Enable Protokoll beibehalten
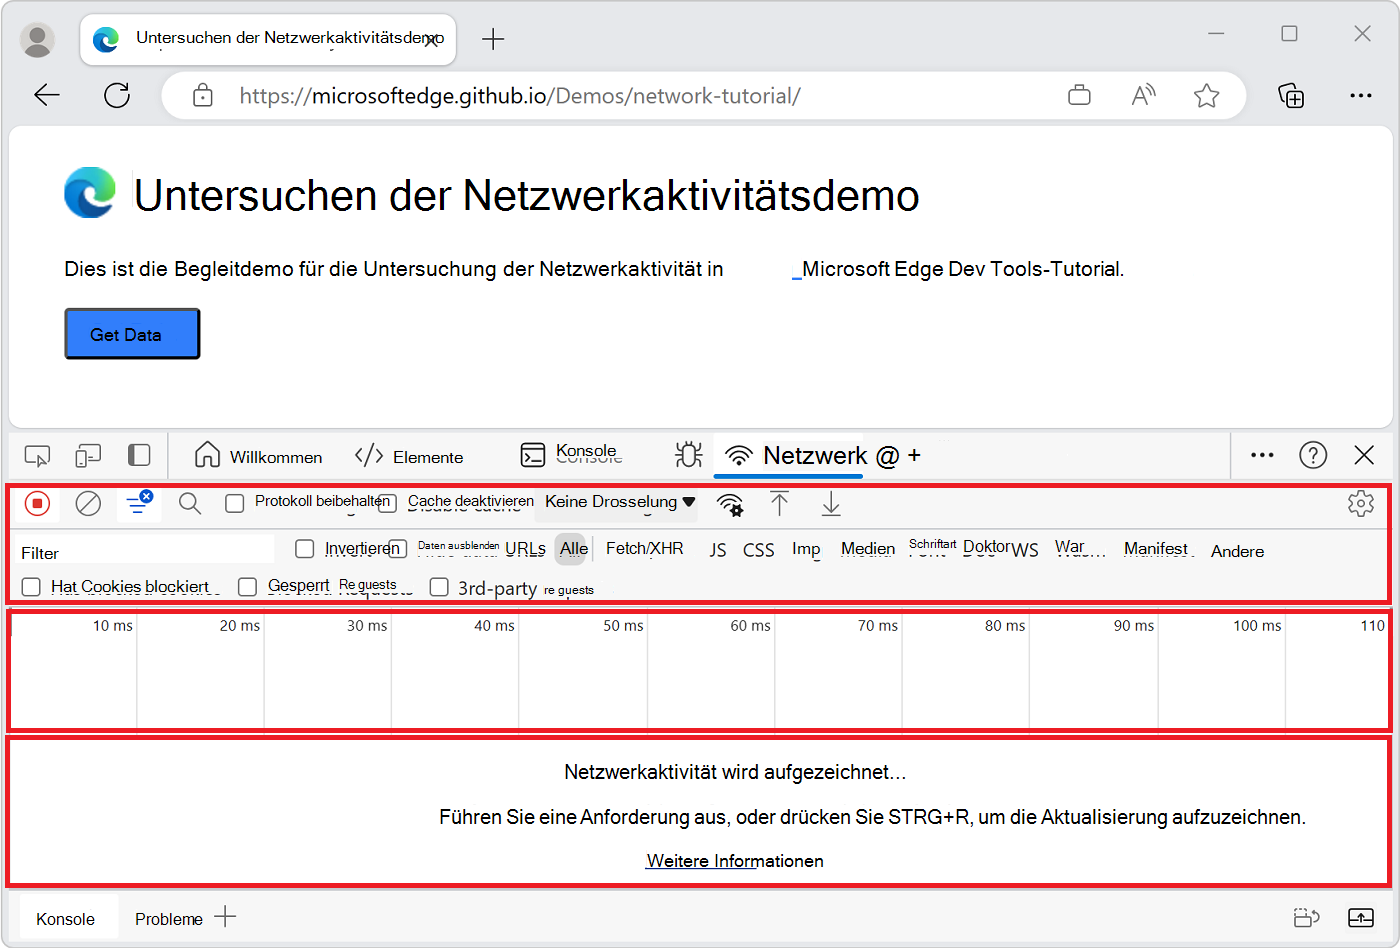This screenshot has width=1400, height=948. click(235, 503)
